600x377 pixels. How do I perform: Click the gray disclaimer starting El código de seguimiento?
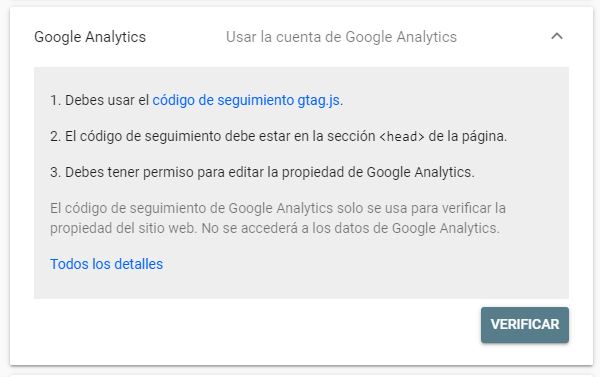pyautogui.click(x=278, y=218)
